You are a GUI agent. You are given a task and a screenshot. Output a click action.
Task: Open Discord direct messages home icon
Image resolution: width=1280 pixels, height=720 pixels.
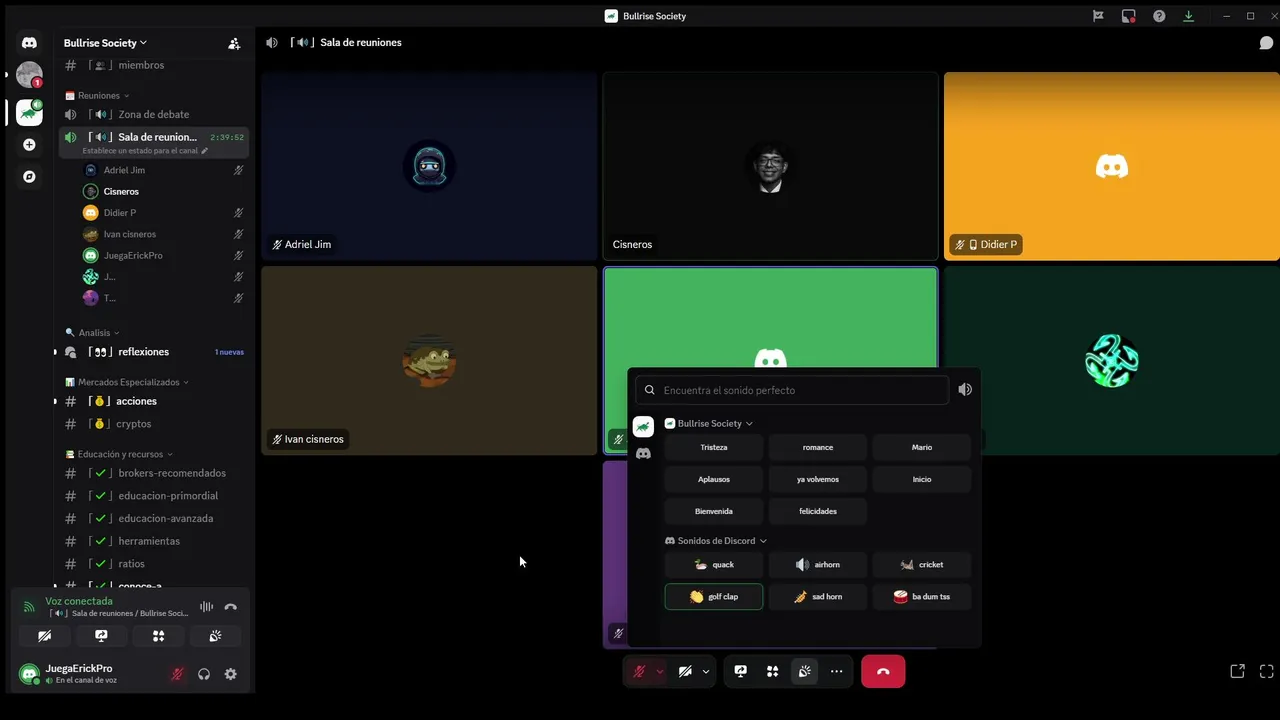[29, 43]
